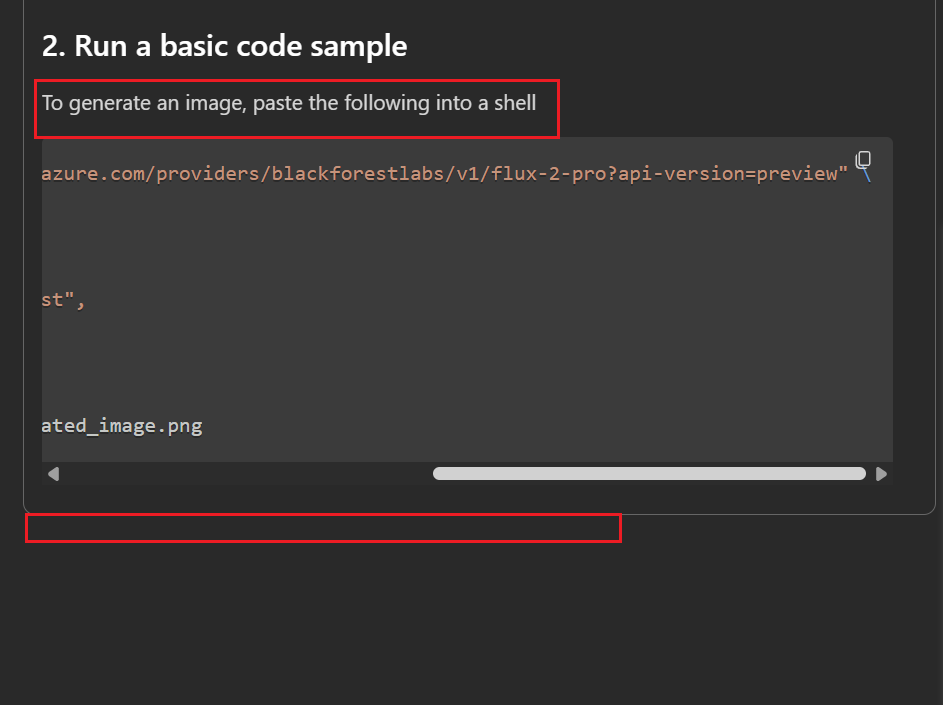Copy the code sample with copy icon
This screenshot has width=943, height=705.
pyautogui.click(x=864, y=160)
